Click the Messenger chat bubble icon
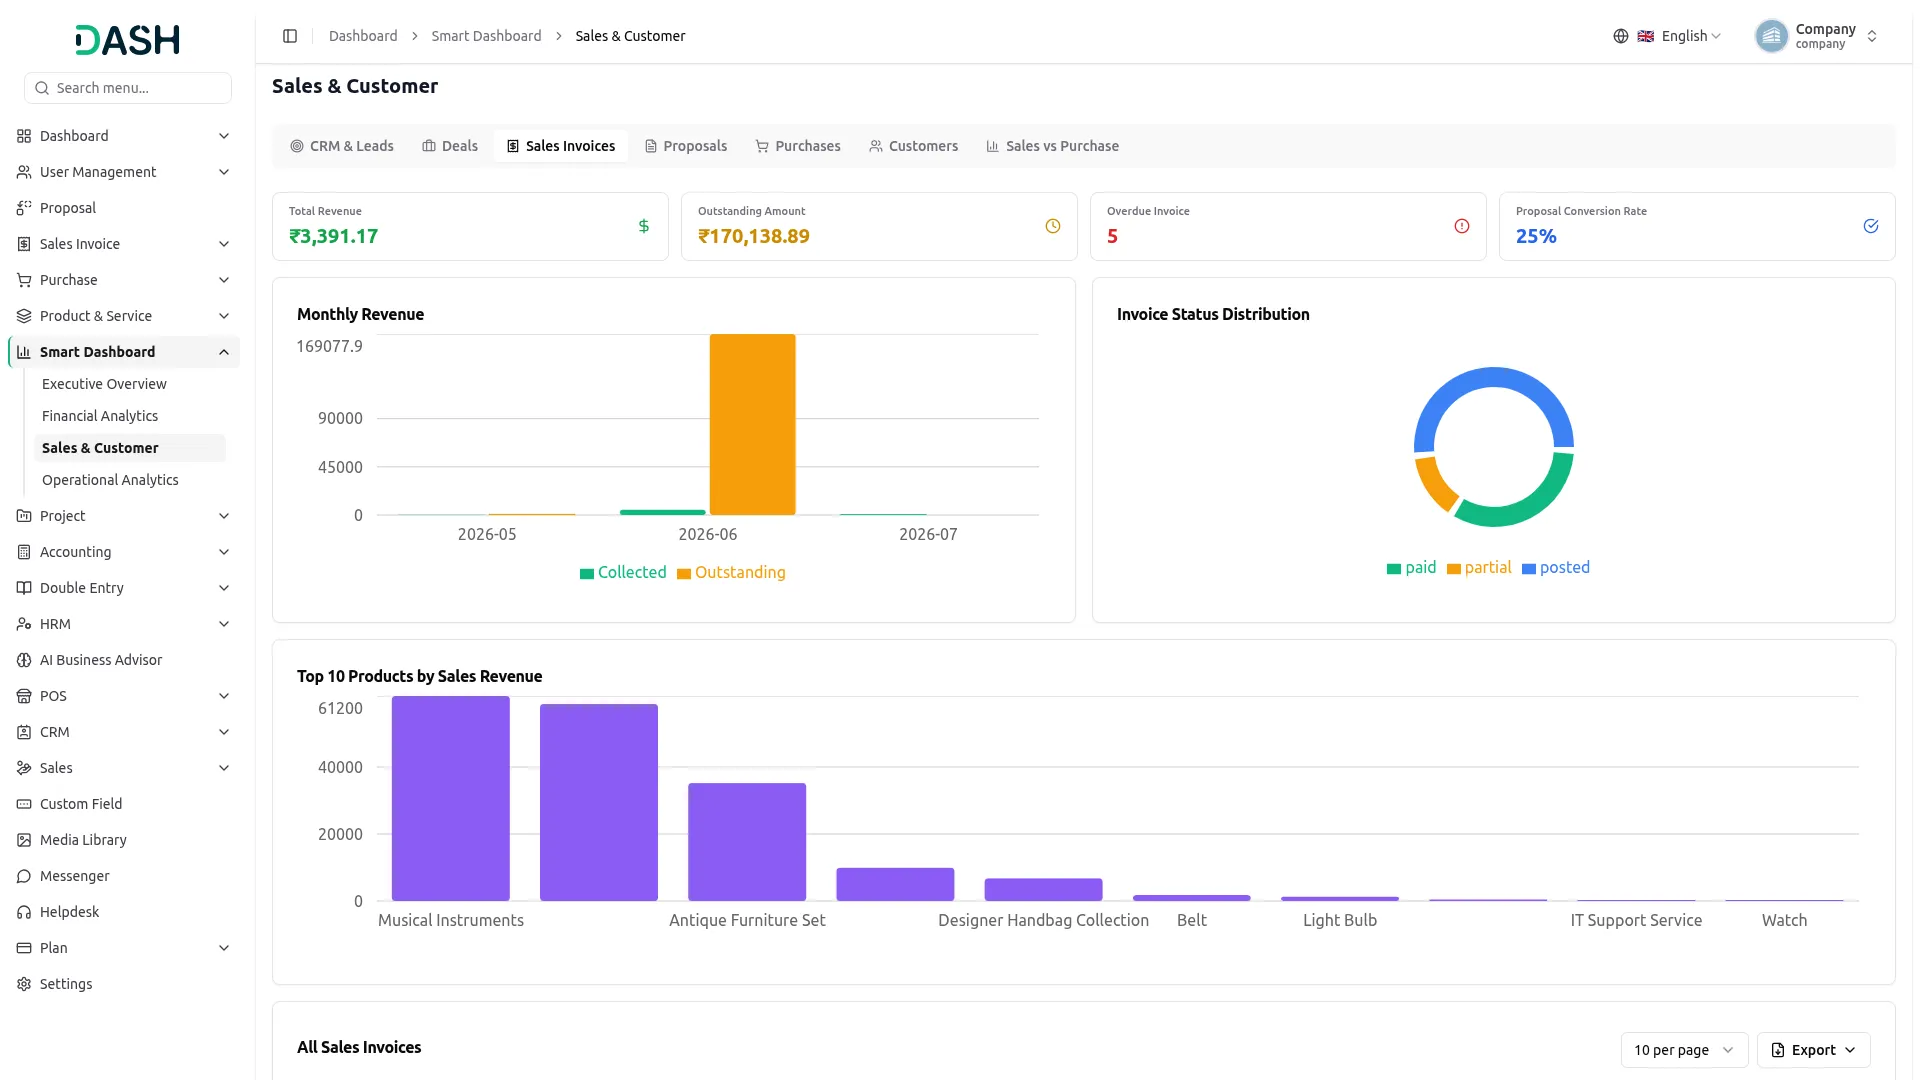 tap(24, 876)
